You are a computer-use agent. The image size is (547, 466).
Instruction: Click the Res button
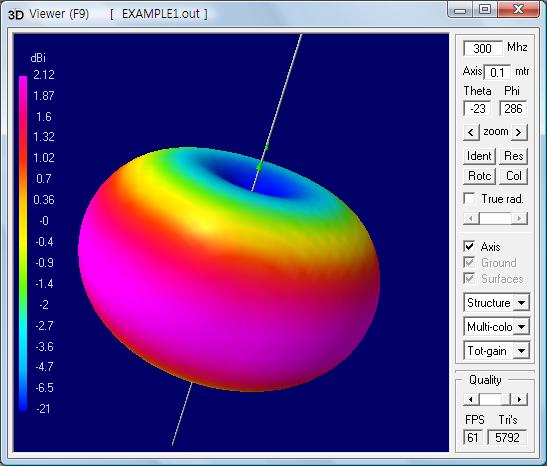pyautogui.click(x=514, y=156)
